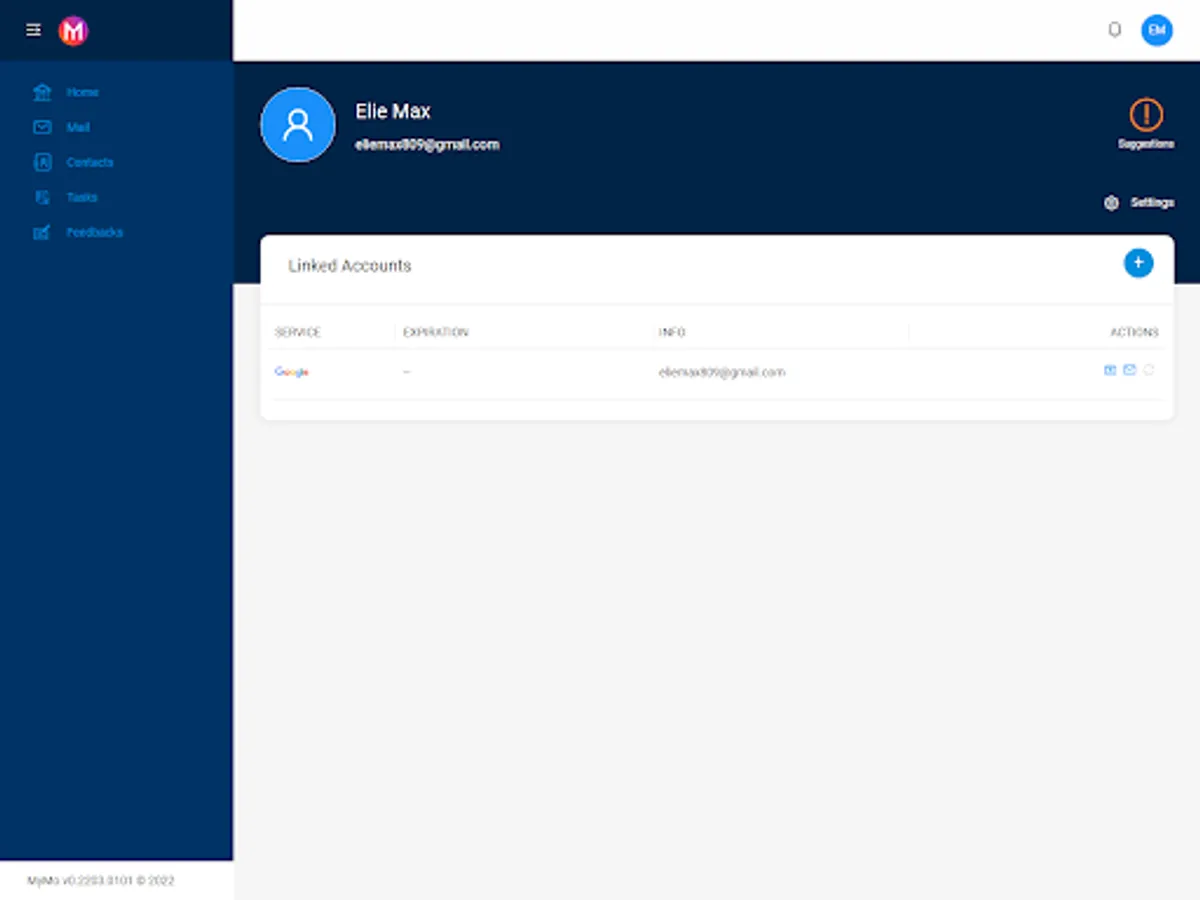Go to Home in the sidebar
The height and width of the screenshot is (900, 1200).
click(x=83, y=92)
